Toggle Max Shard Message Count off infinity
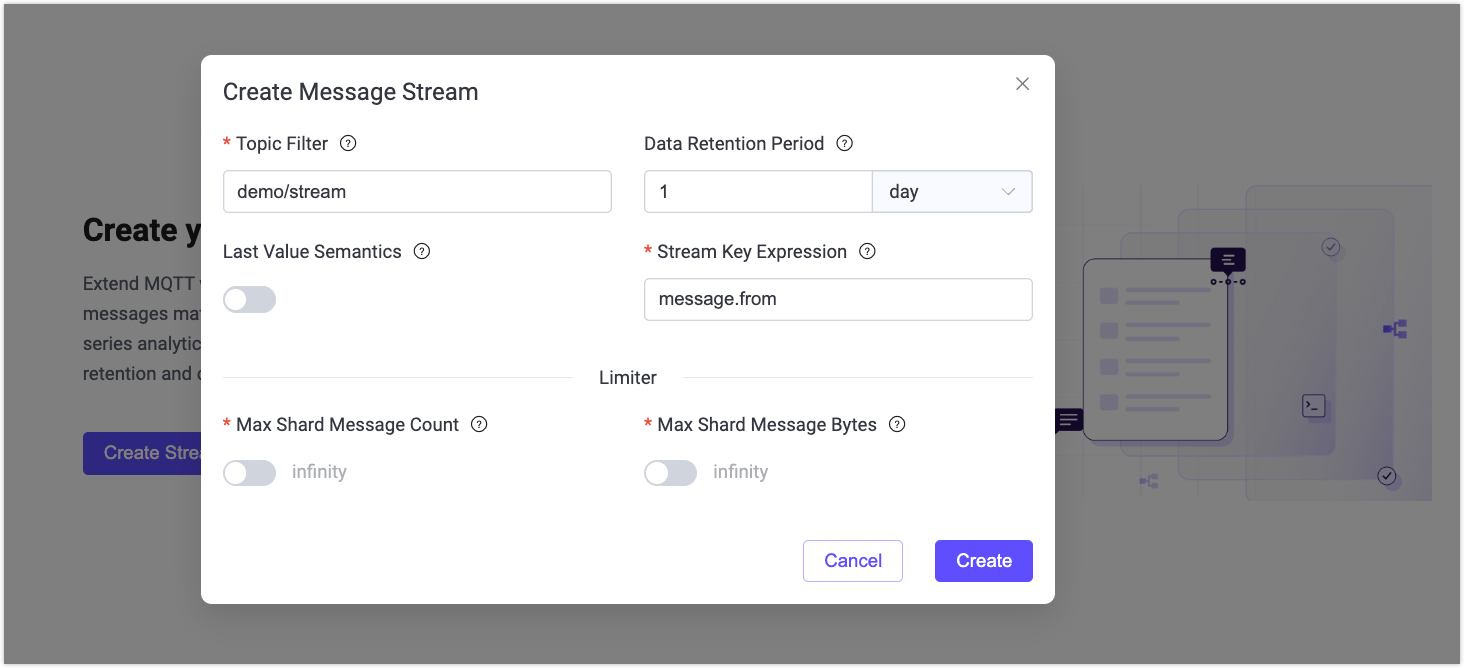Screen dimensions: 1464x668 [249, 472]
